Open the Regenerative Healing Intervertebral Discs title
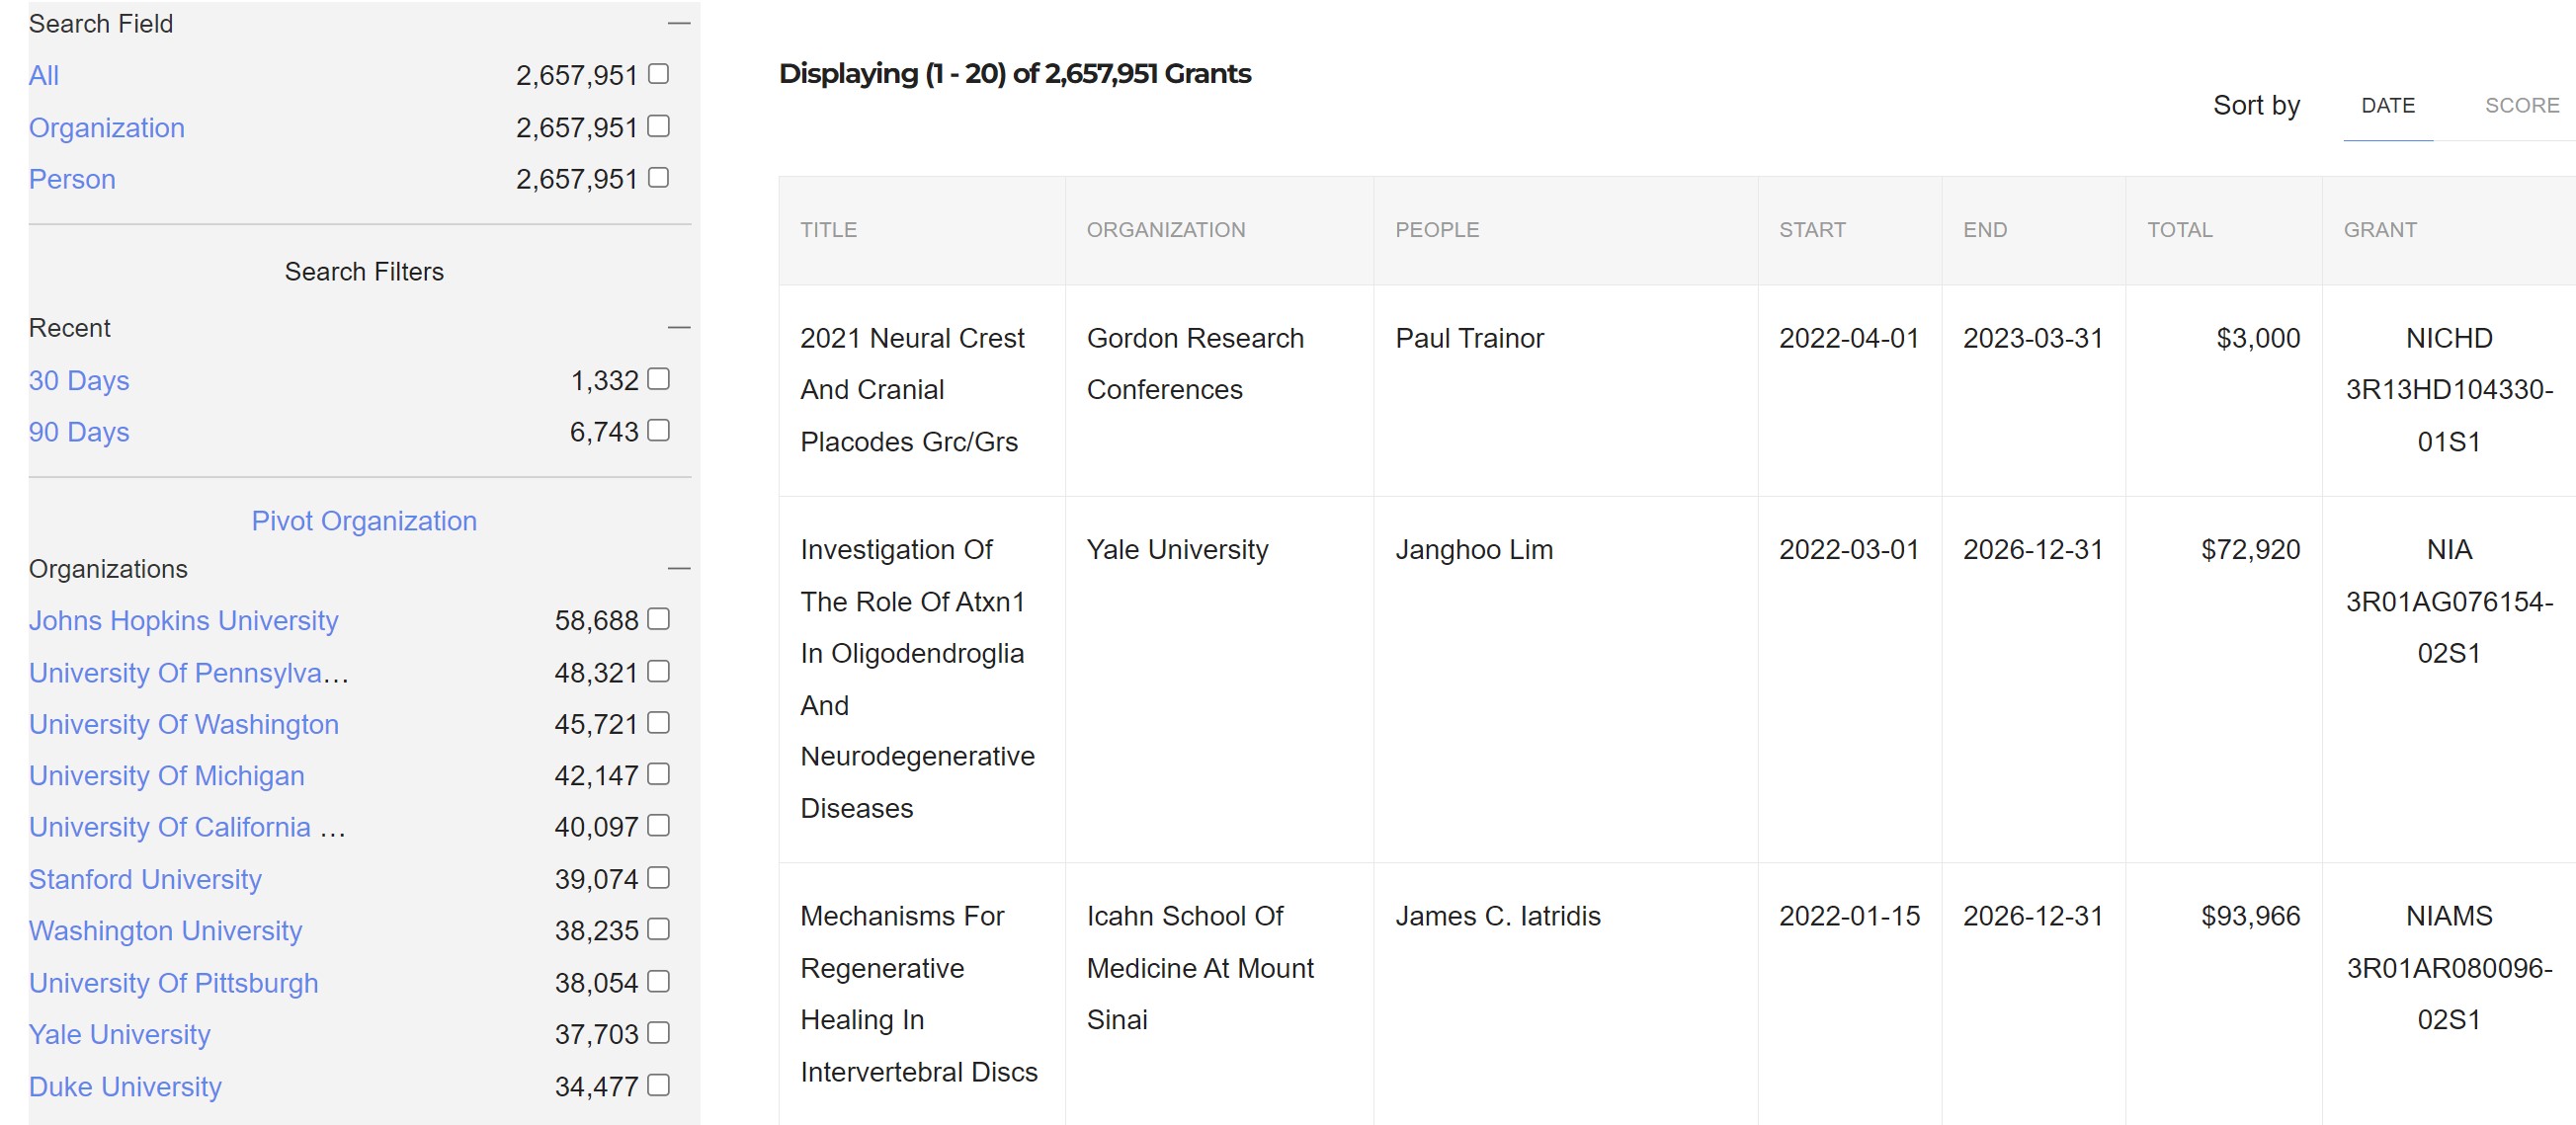Screen dimensions: 2576x1125 [919, 994]
